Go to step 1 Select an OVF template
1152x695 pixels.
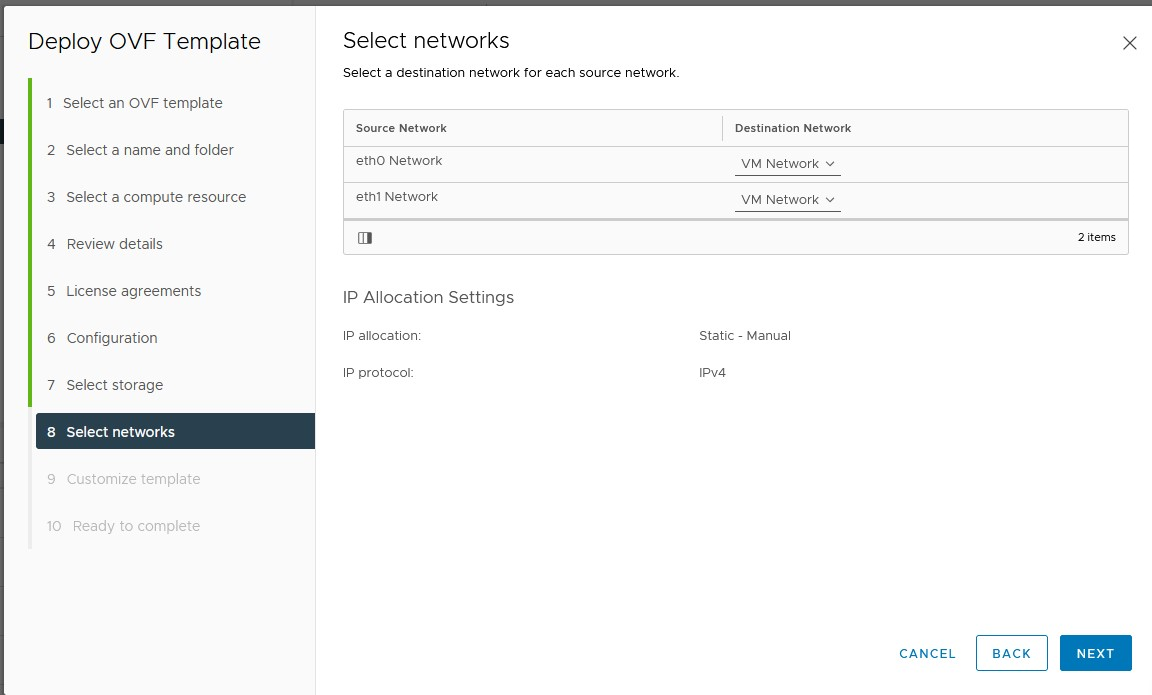pos(143,103)
